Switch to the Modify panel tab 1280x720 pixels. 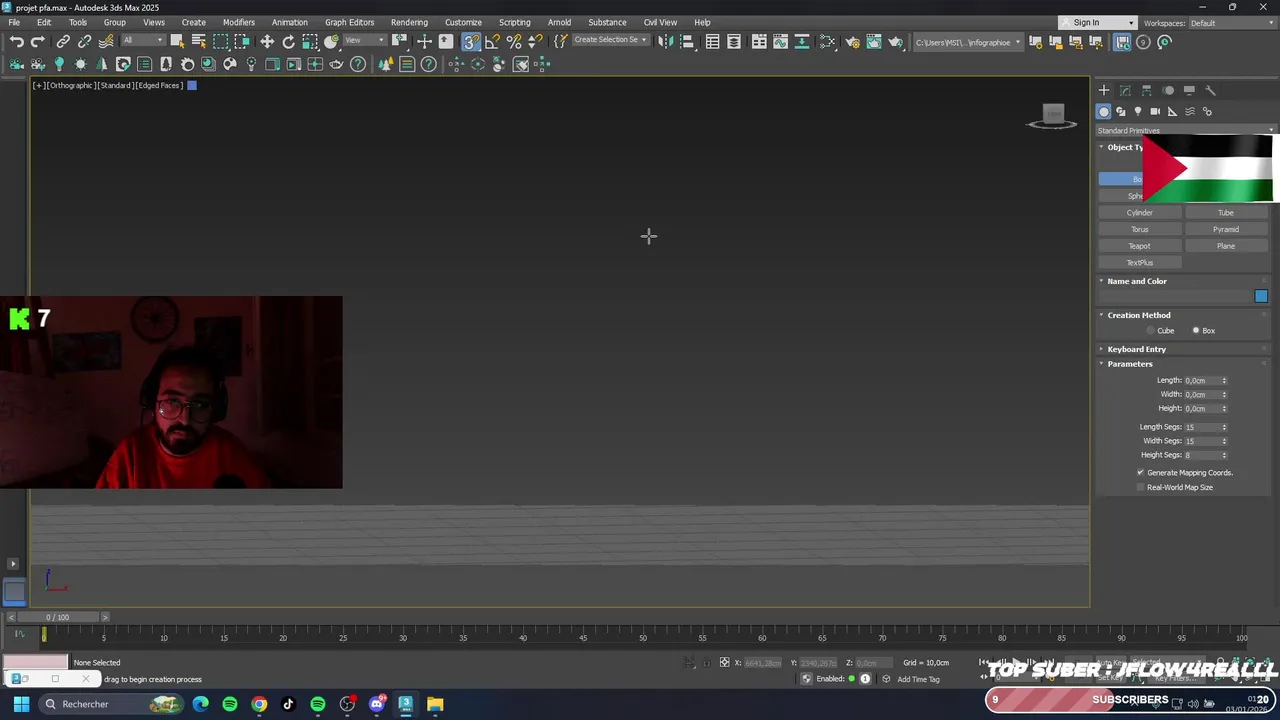click(1125, 90)
